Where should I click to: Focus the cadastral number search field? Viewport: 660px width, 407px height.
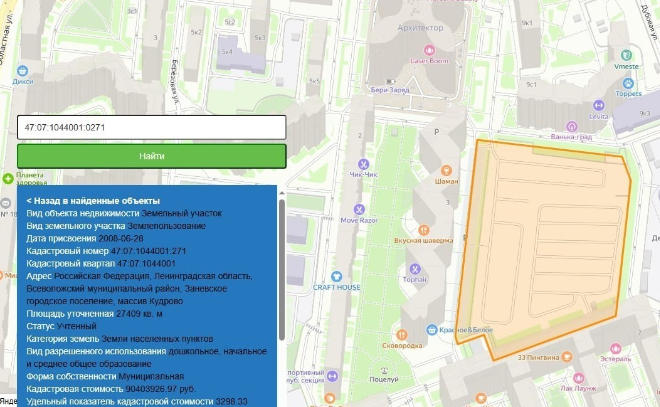click(x=150, y=128)
